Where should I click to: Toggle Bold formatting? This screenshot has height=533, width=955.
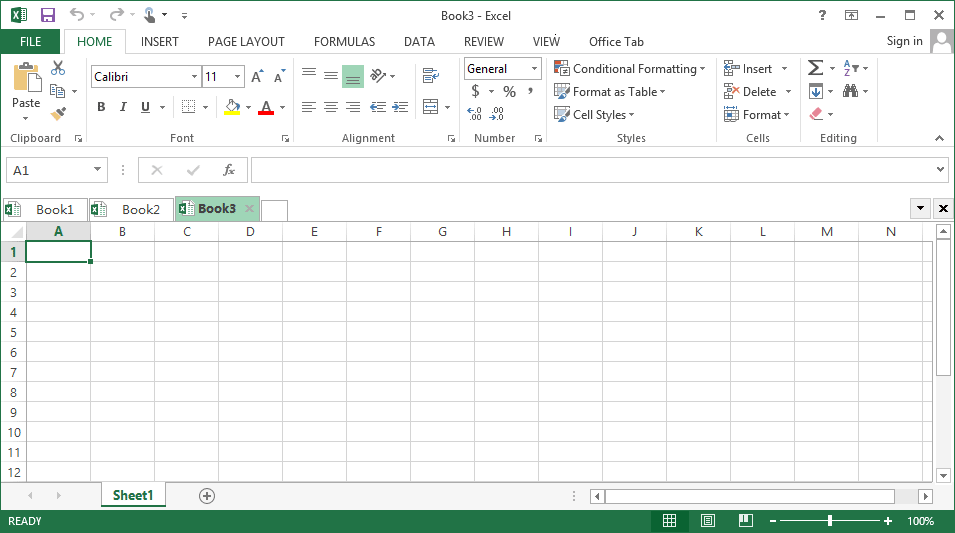[x=101, y=107]
